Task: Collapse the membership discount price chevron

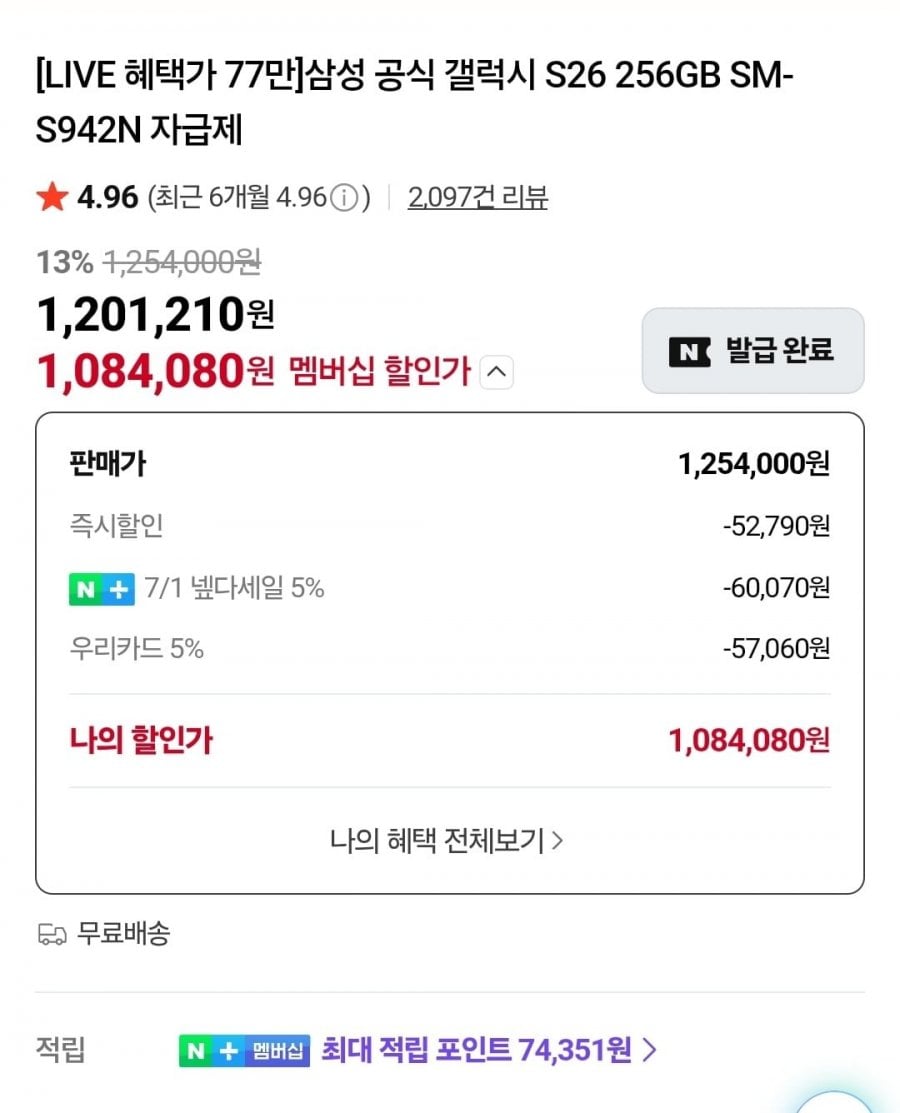Action: (497, 372)
